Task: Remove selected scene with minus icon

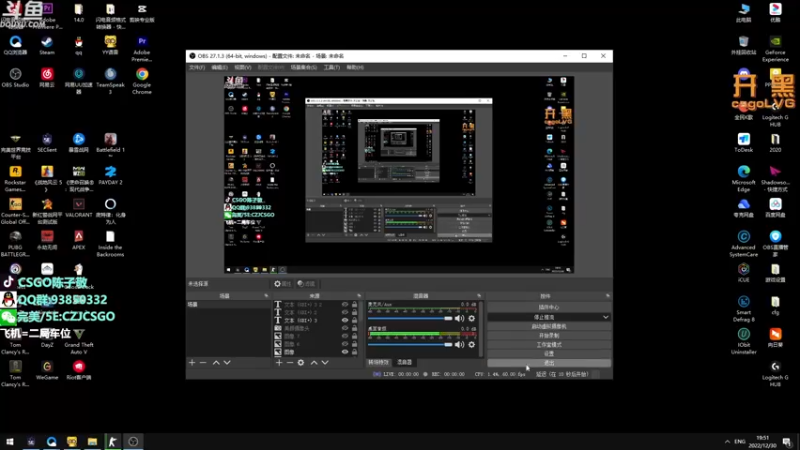Action: [203, 362]
